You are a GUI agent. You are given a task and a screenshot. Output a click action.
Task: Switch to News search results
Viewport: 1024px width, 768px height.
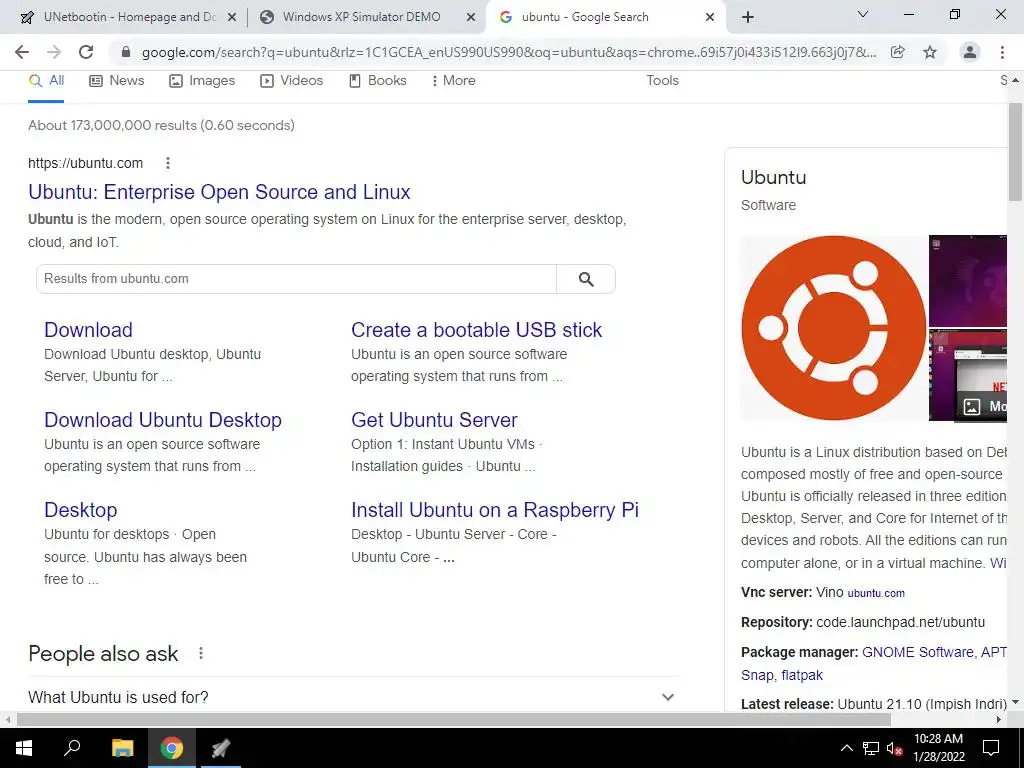point(117,81)
